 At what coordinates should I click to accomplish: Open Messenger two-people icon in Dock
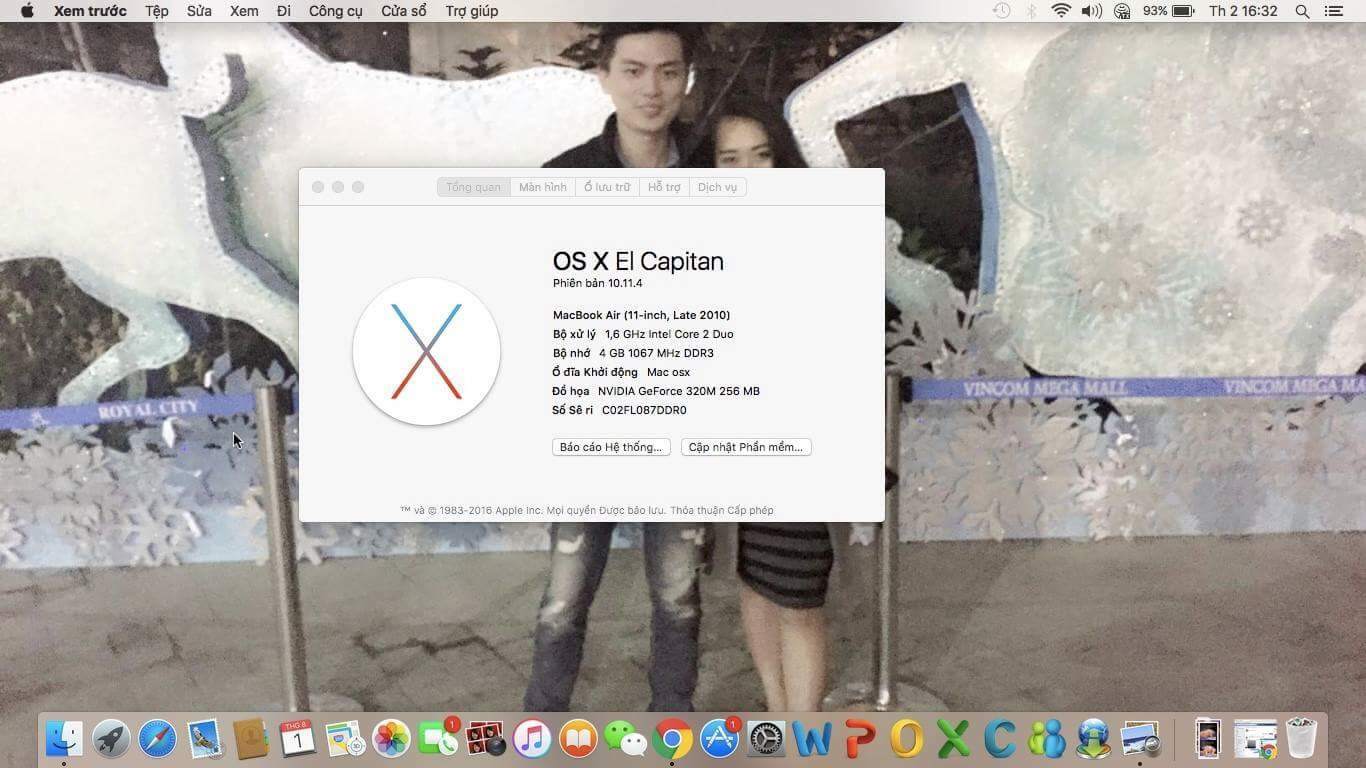[1047, 739]
